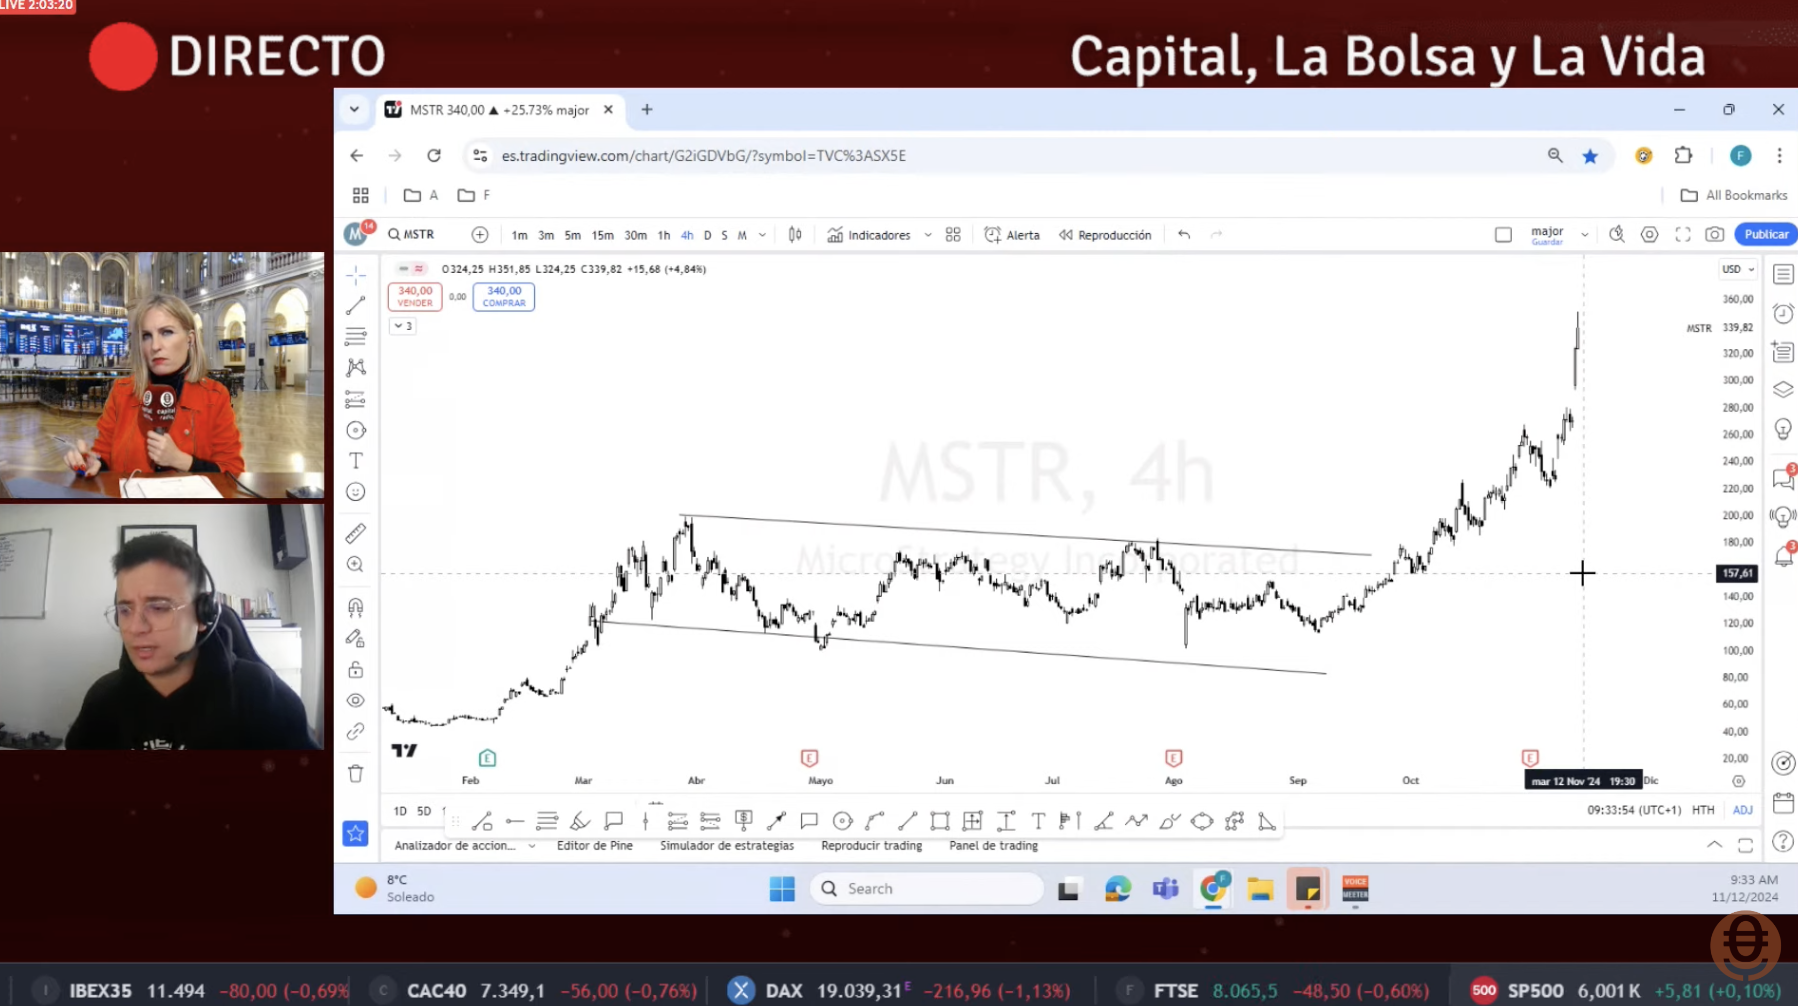1798x1006 pixels.
Task: Open the Reproducir trading tab
Action: coord(871,846)
